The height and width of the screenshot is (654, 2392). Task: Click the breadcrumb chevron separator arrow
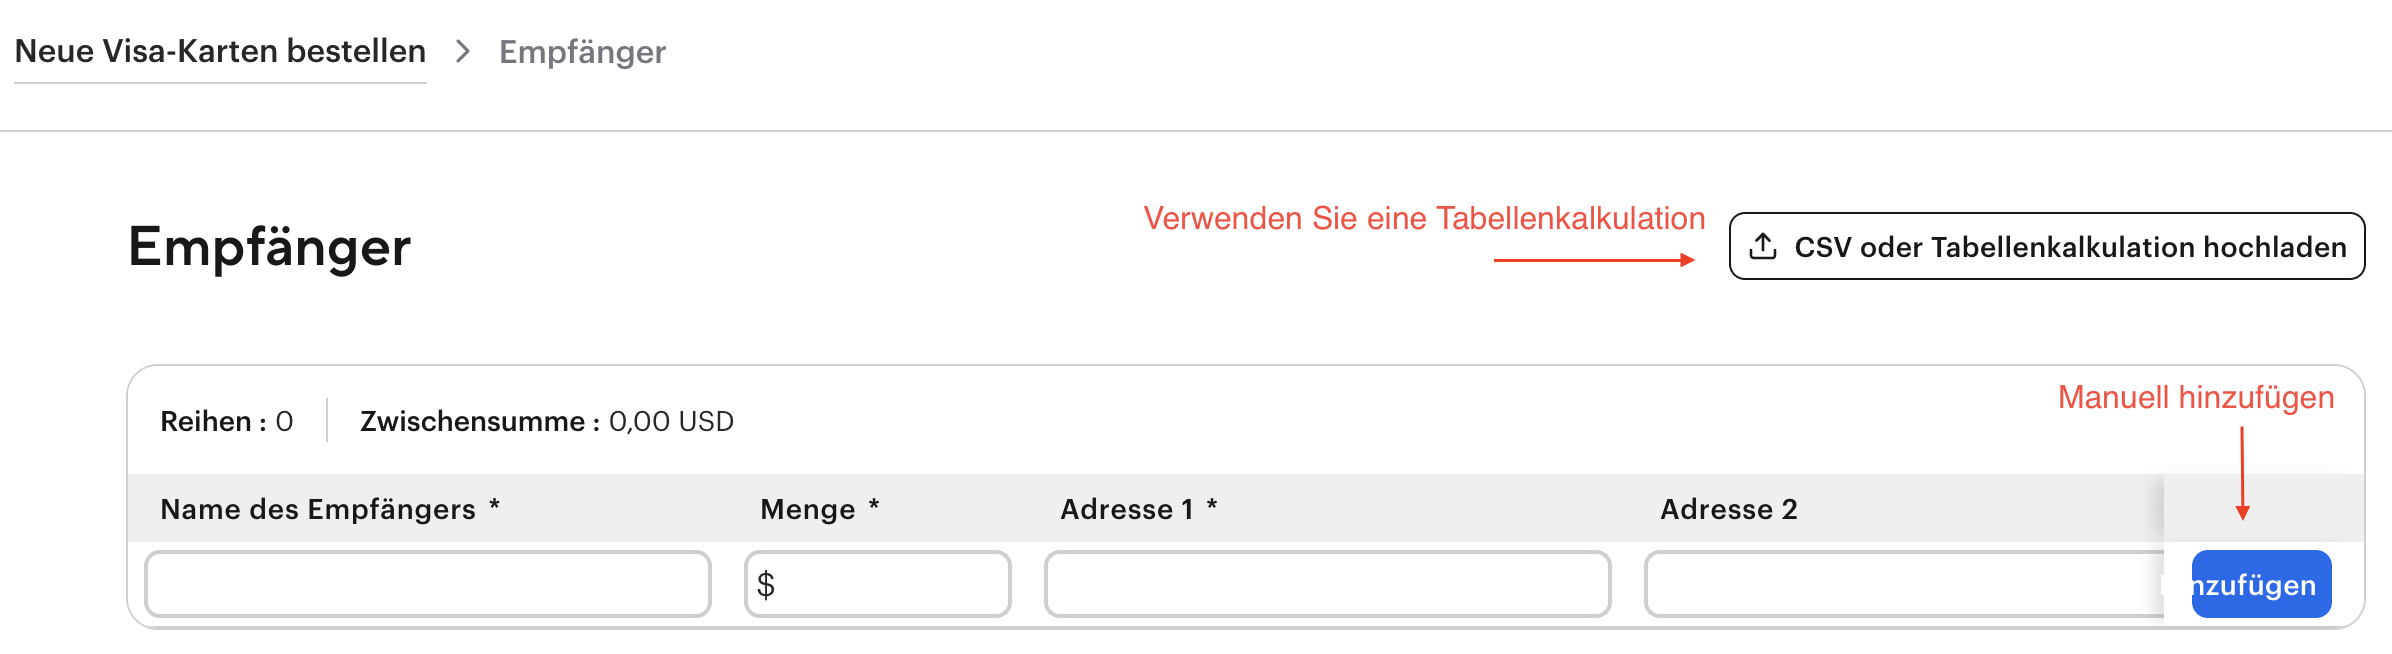coord(462,51)
